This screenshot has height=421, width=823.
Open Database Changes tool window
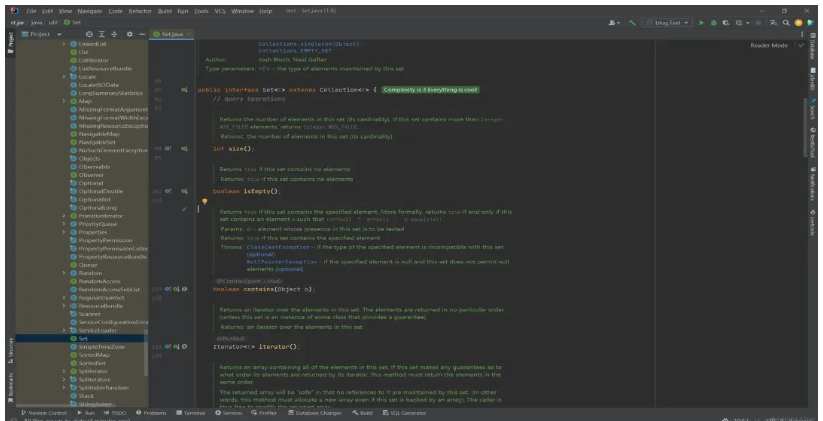coord(315,413)
